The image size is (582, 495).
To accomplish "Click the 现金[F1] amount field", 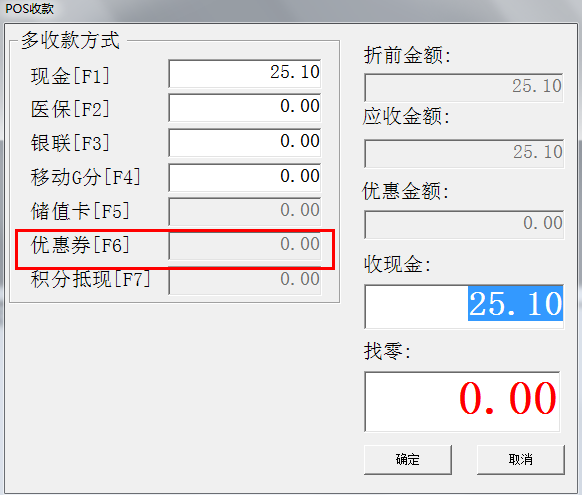I will (245, 73).
